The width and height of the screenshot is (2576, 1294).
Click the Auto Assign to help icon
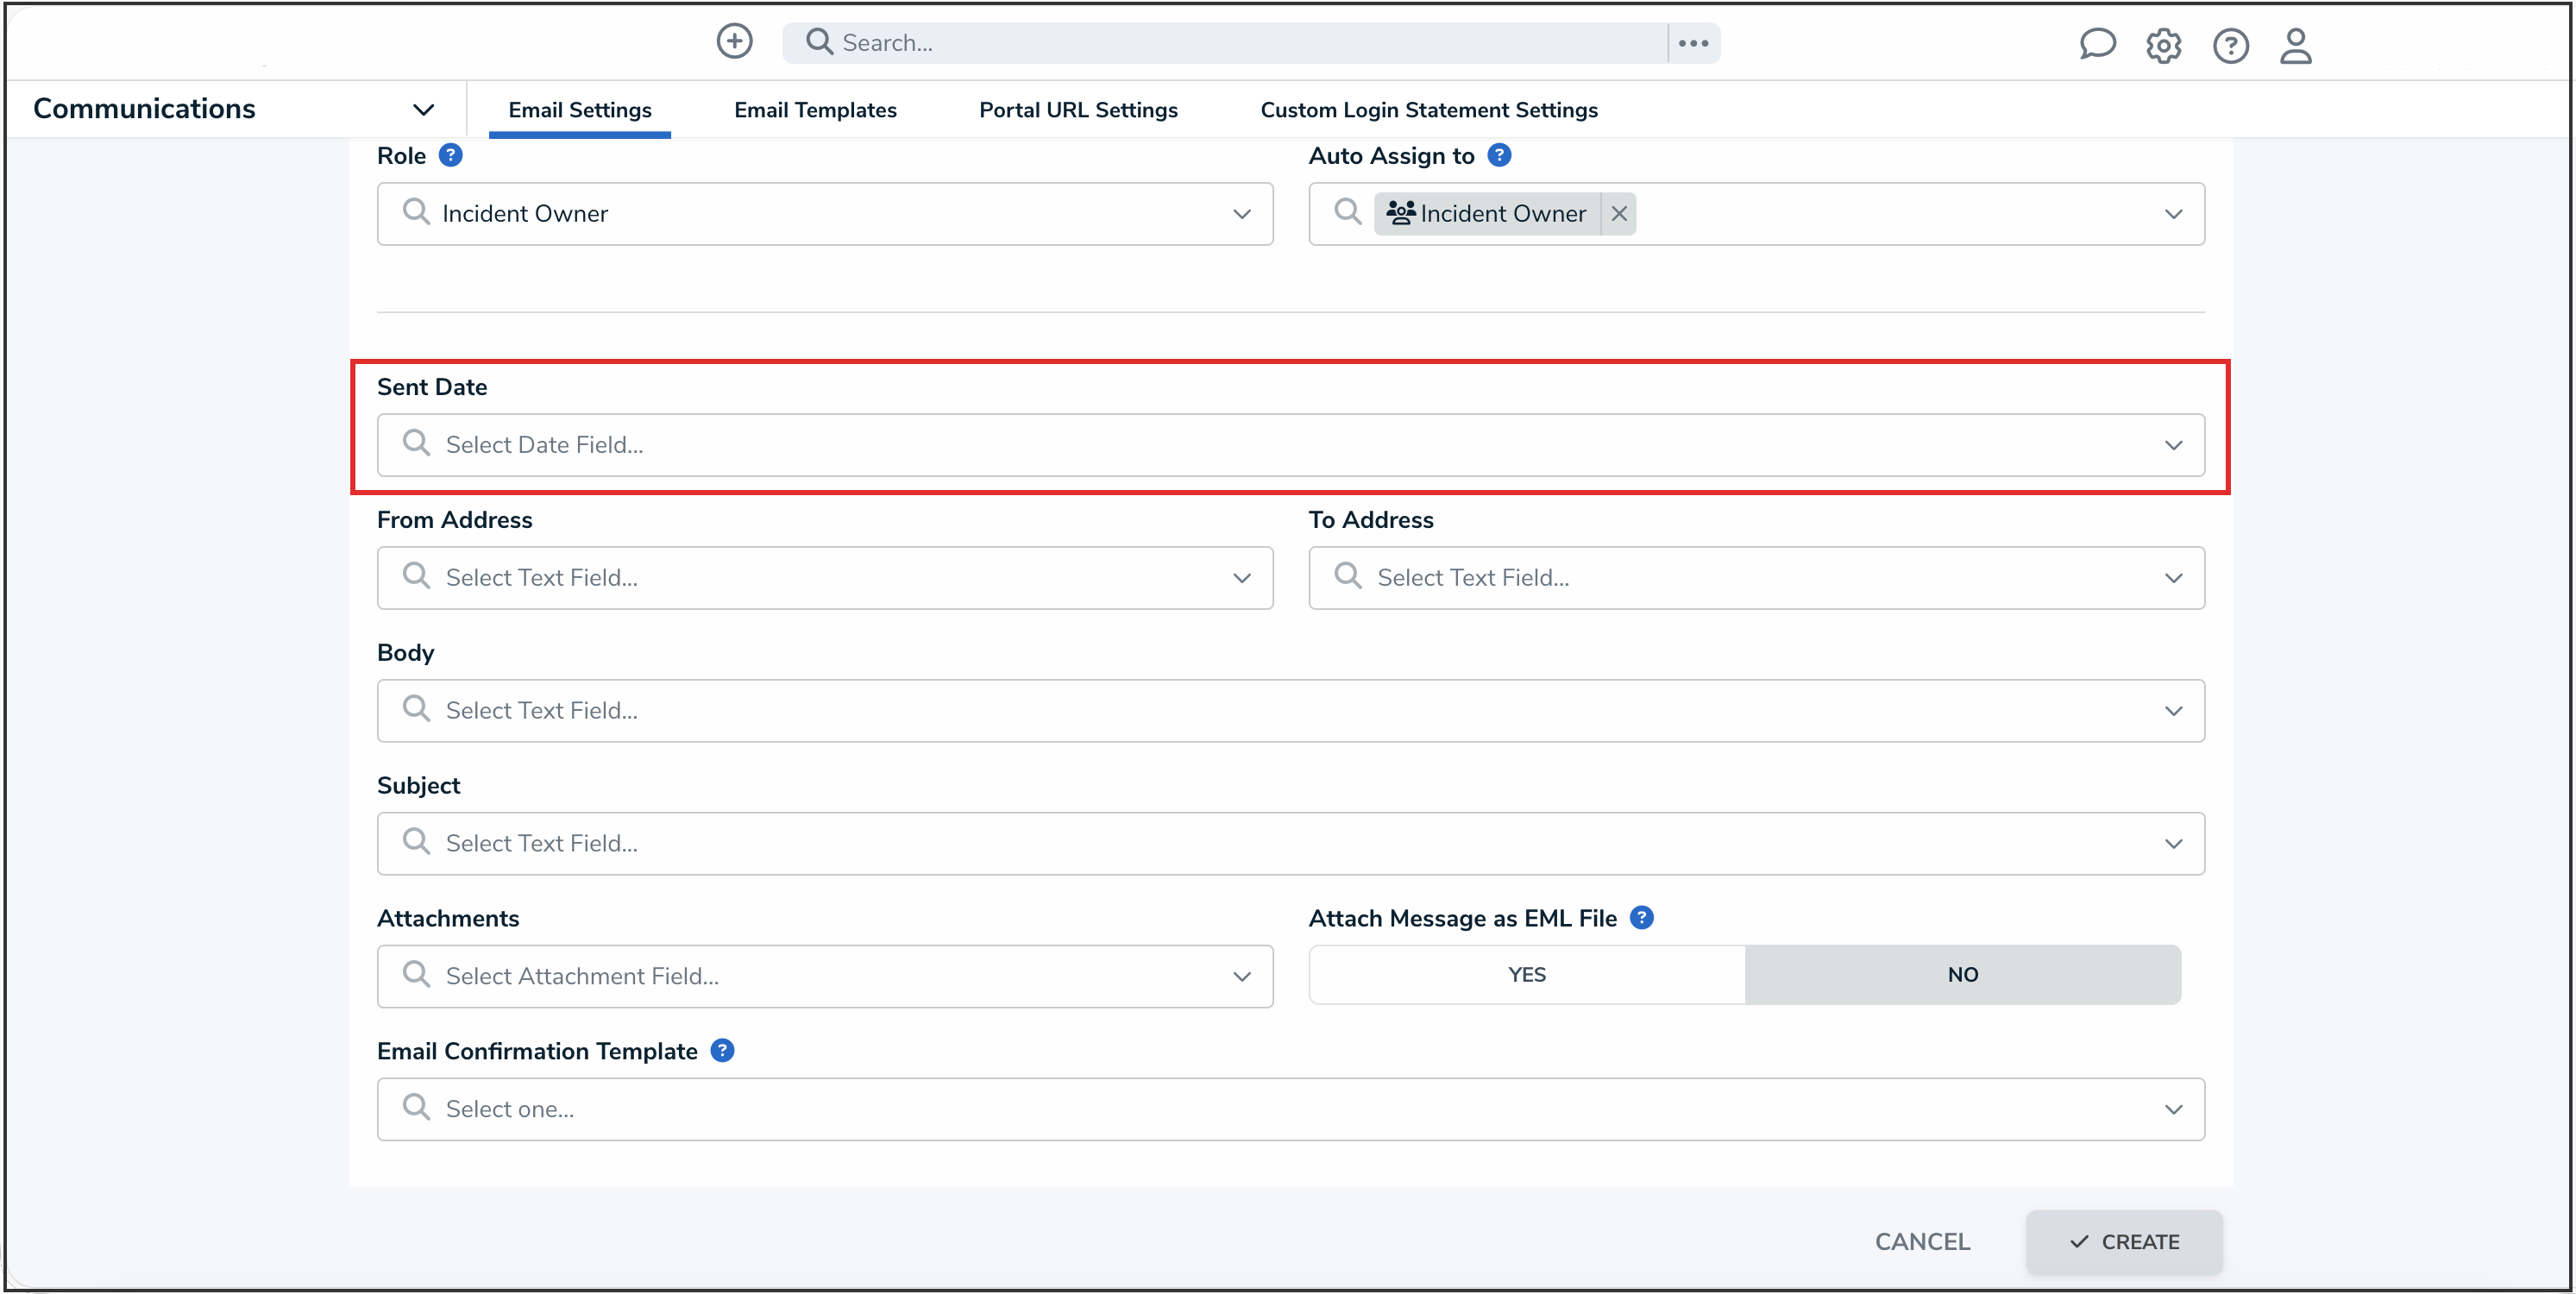1500,155
